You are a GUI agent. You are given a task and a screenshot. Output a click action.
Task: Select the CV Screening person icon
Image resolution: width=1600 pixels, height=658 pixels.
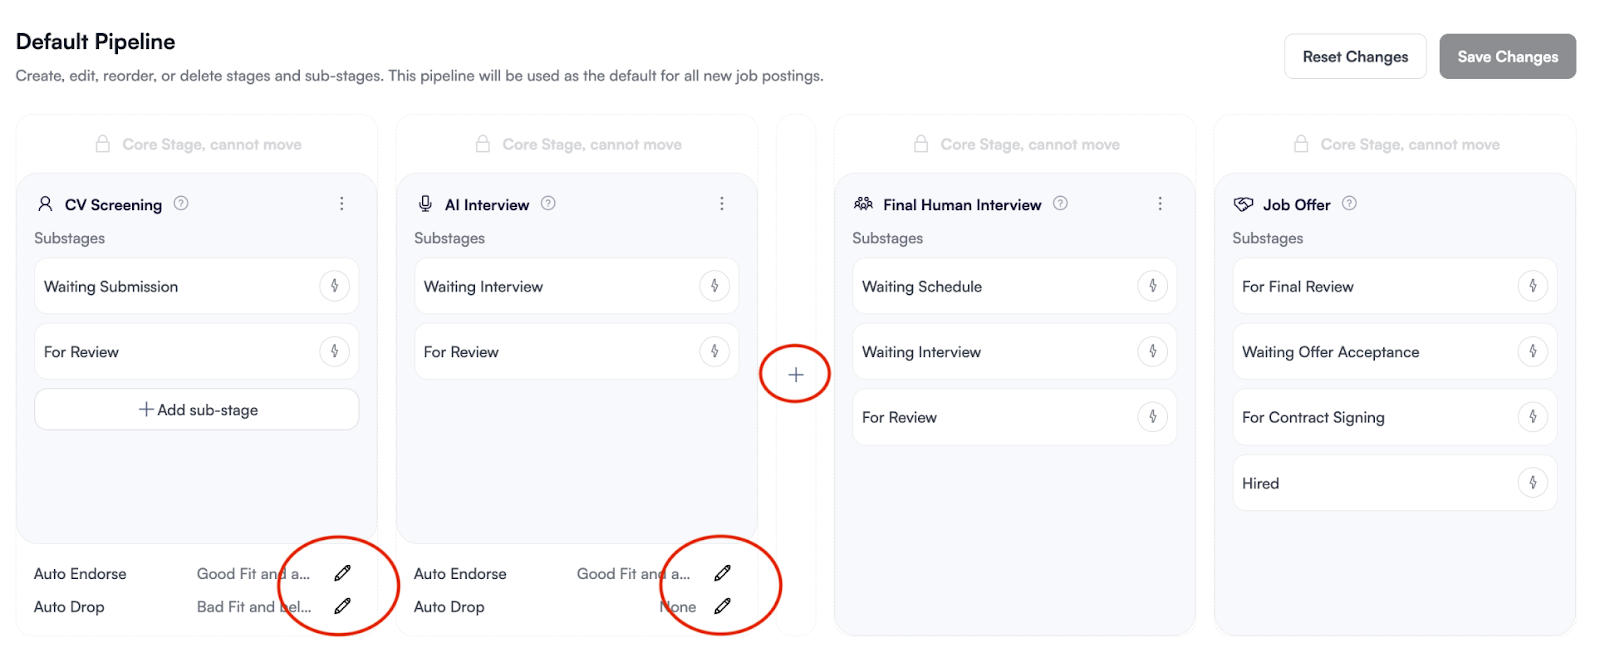click(45, 204)
